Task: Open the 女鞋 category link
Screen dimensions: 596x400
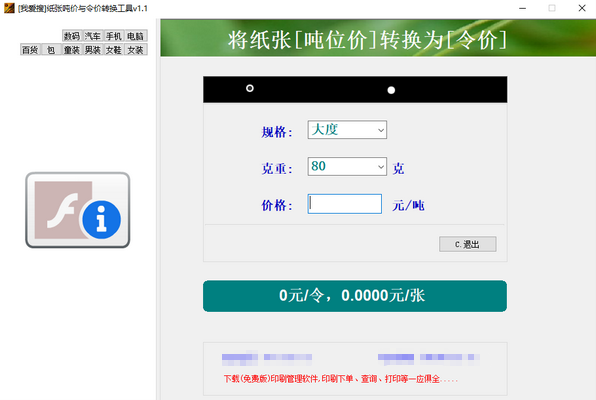Action: coord(114,50)
